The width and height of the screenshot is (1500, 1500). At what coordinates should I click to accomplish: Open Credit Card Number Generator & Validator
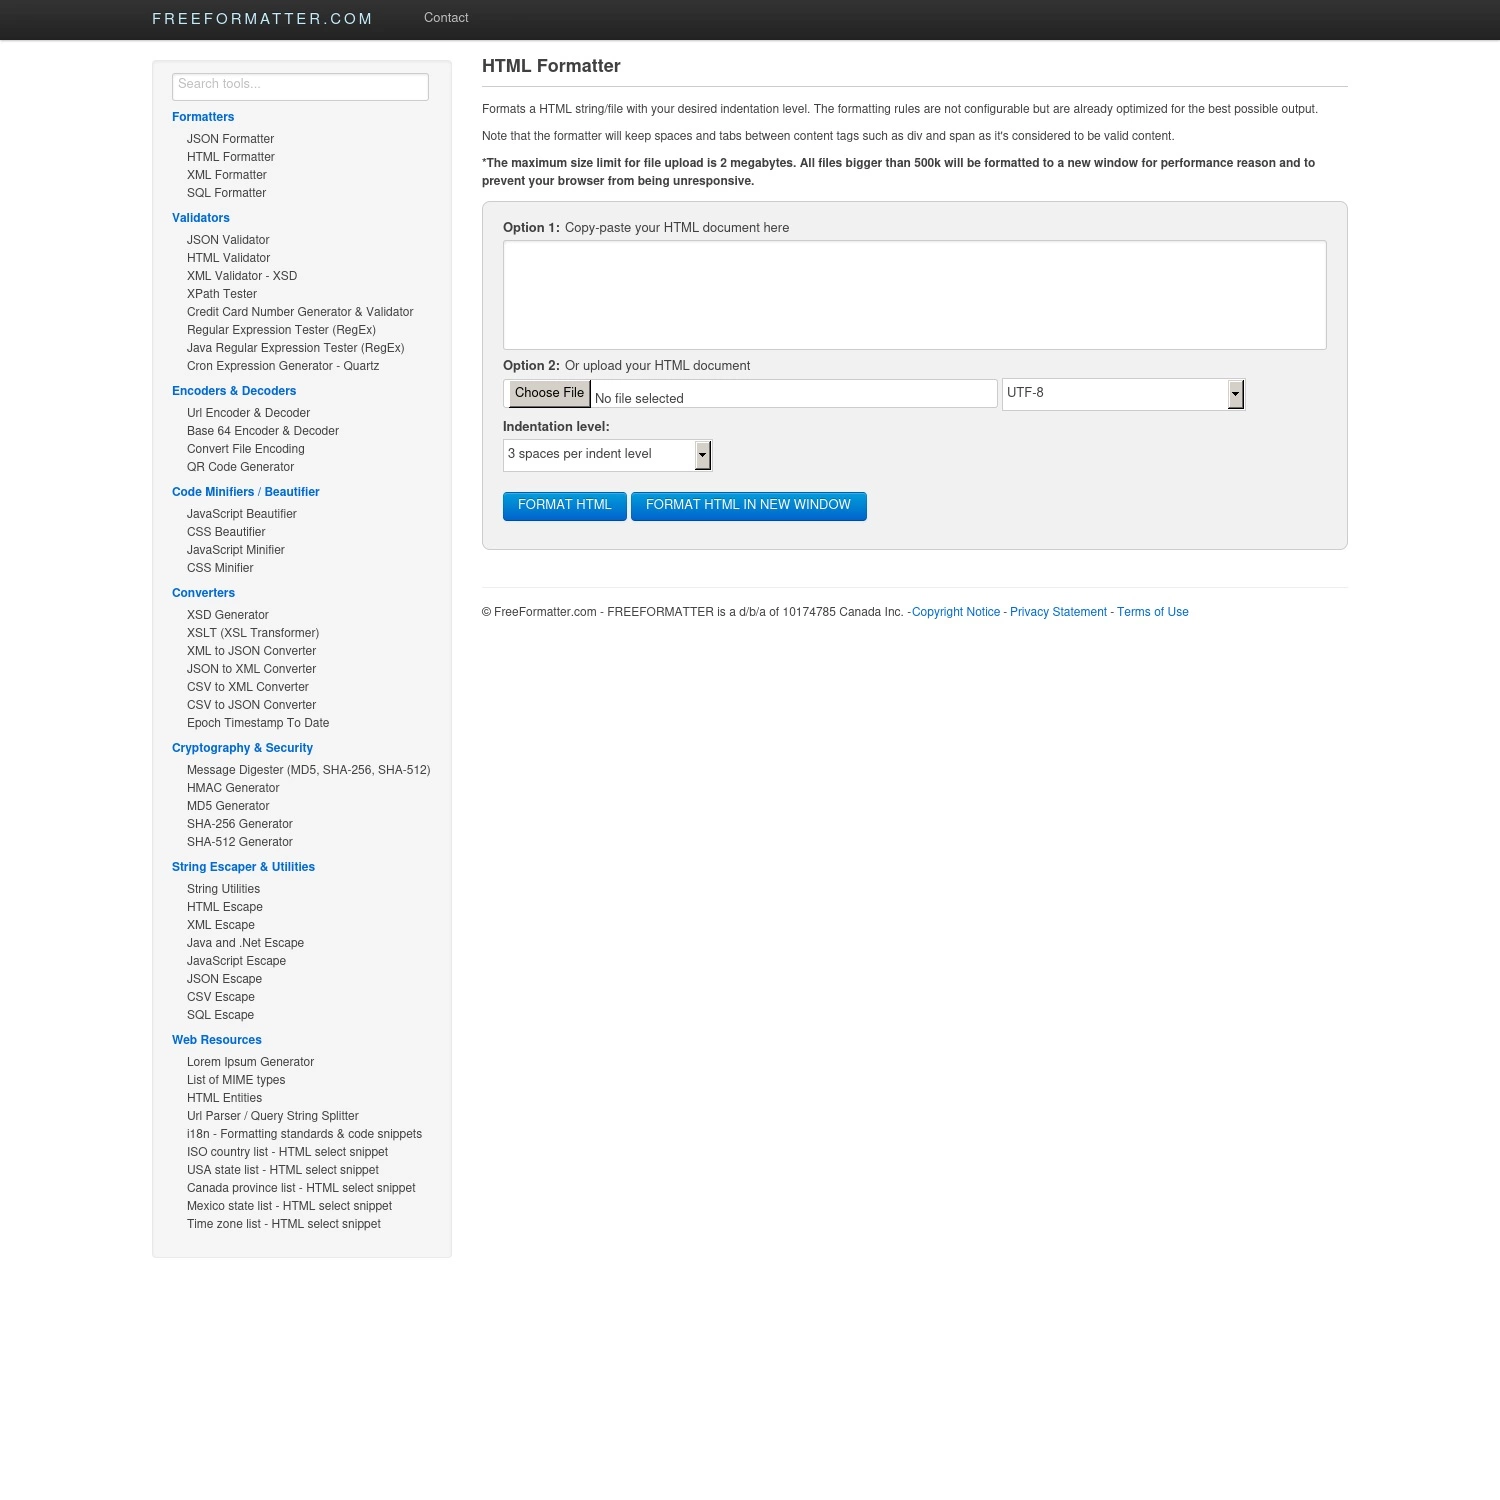pos(300,312)
